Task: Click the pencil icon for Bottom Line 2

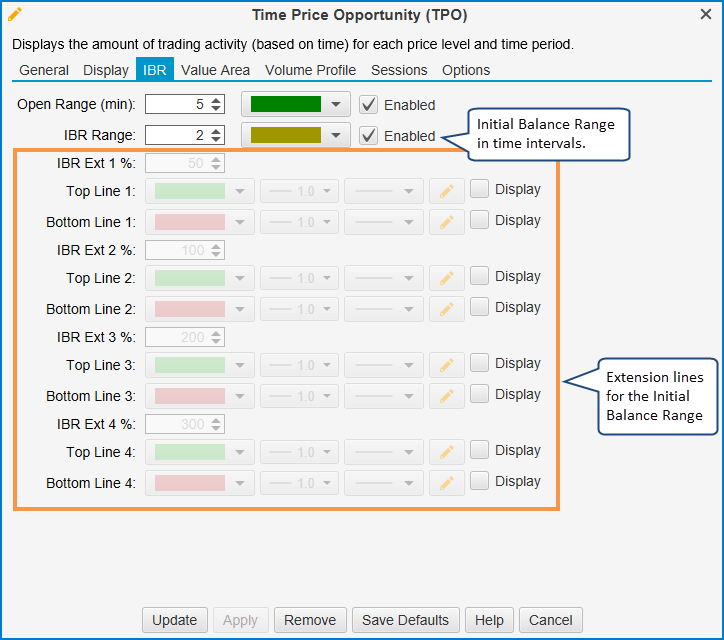Action: tap(447, 309)
